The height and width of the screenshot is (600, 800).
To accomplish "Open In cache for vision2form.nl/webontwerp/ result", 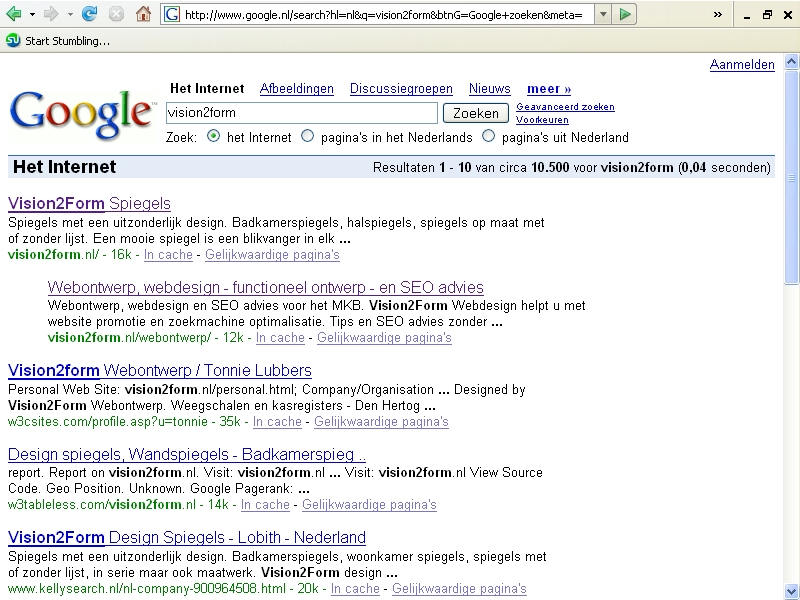I will tap(280, 338).
